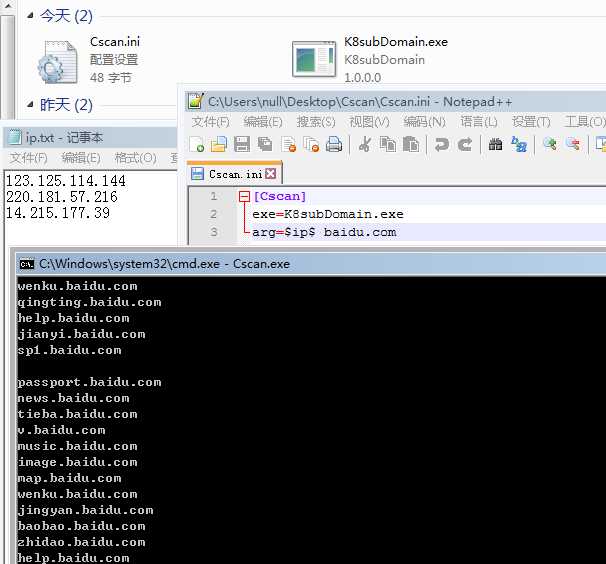Screen dimensions: 606x564
Task: Click the arg=$ip$ baidu.com line
Action: 324,232
